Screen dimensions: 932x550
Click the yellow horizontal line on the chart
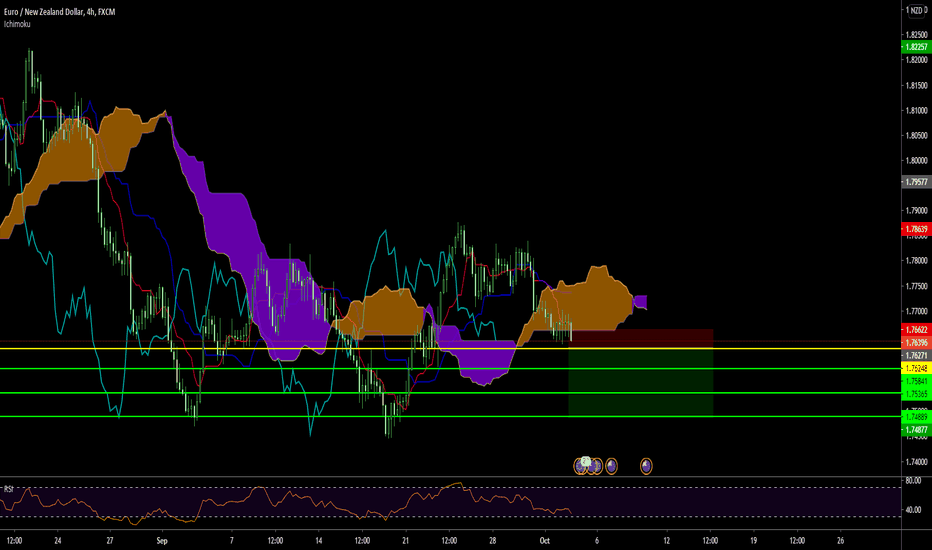pos(450,348)
